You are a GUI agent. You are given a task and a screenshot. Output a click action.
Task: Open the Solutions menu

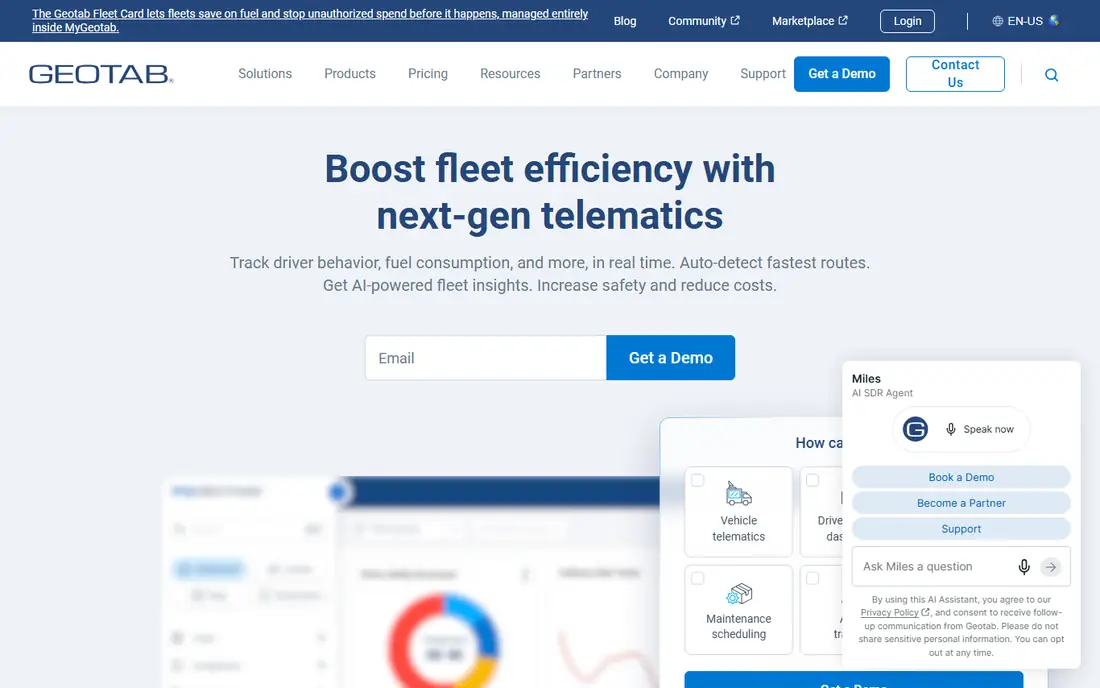coord(264,74)
